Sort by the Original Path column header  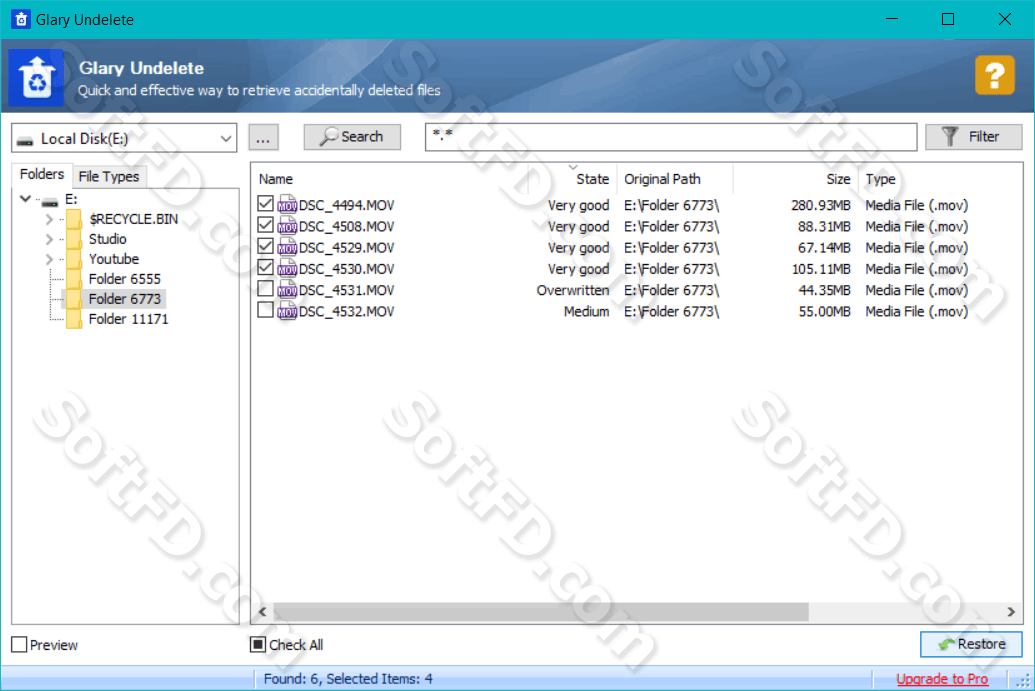coord(662,179)
